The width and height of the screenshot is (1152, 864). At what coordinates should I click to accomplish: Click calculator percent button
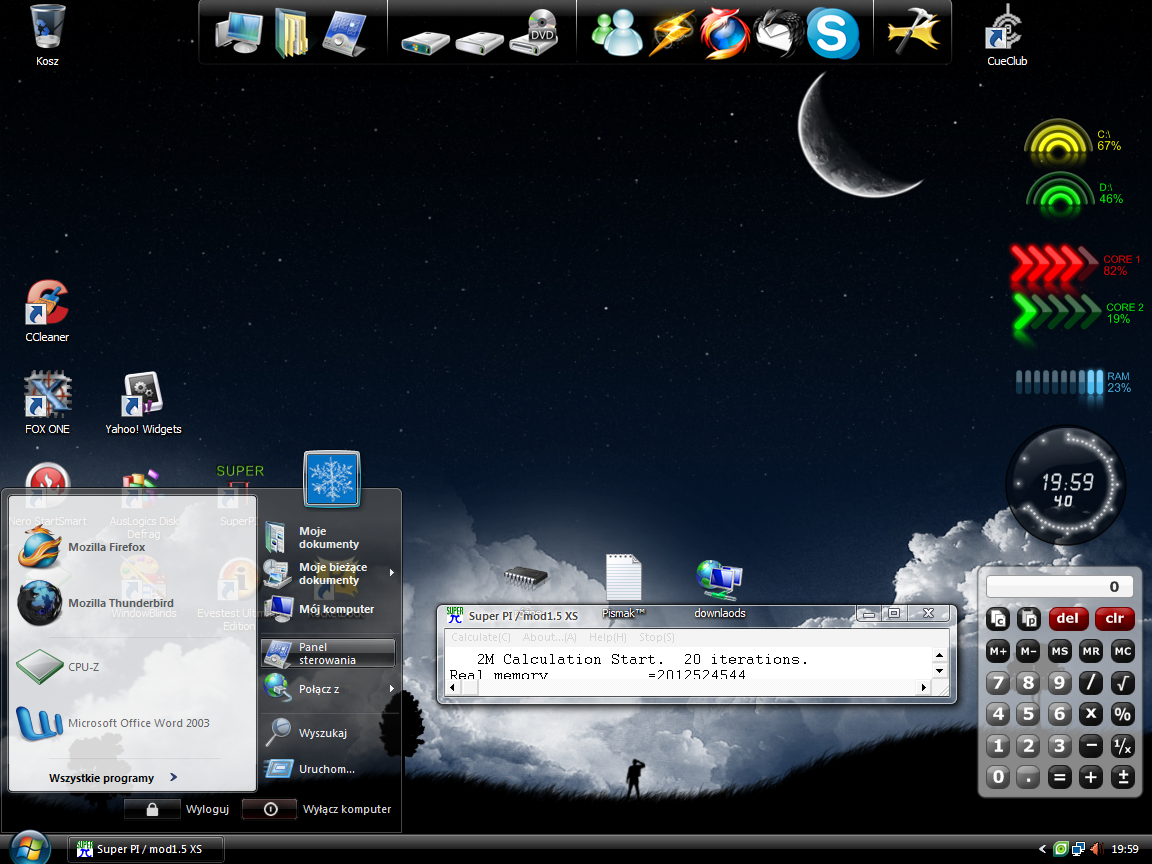pos(1123,713)
